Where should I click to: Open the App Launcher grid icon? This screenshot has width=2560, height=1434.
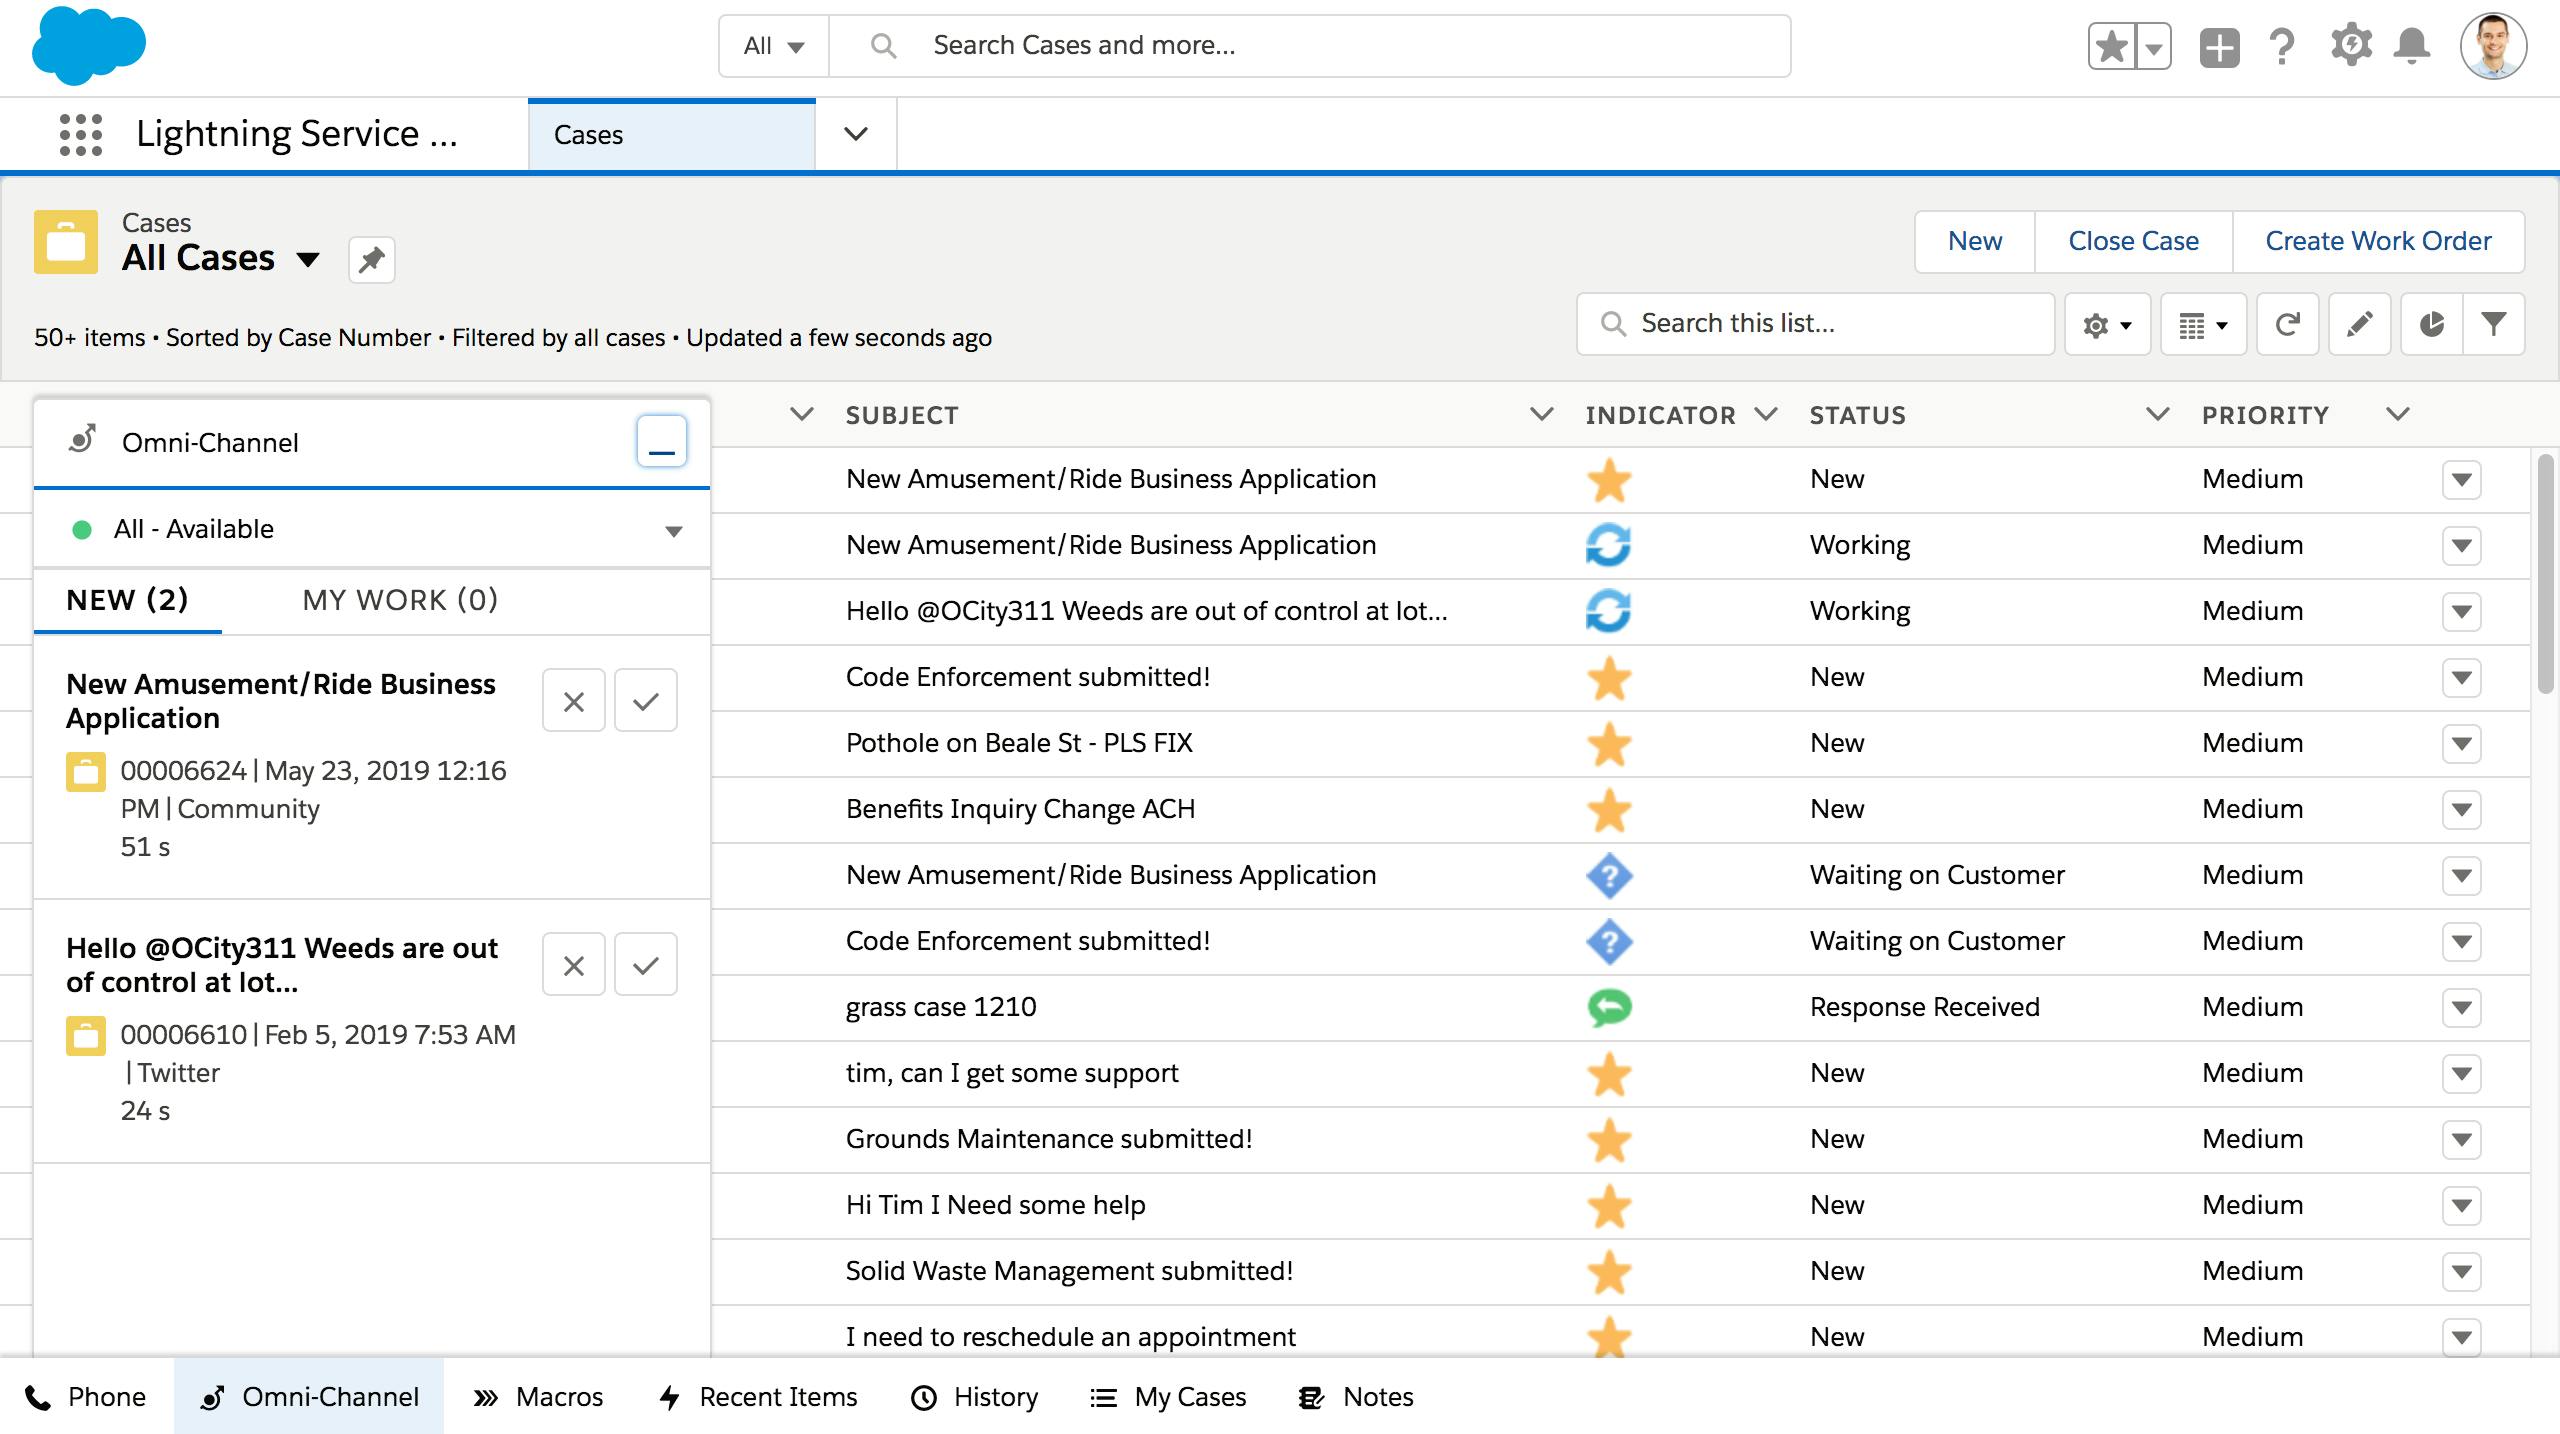(81, 134)
